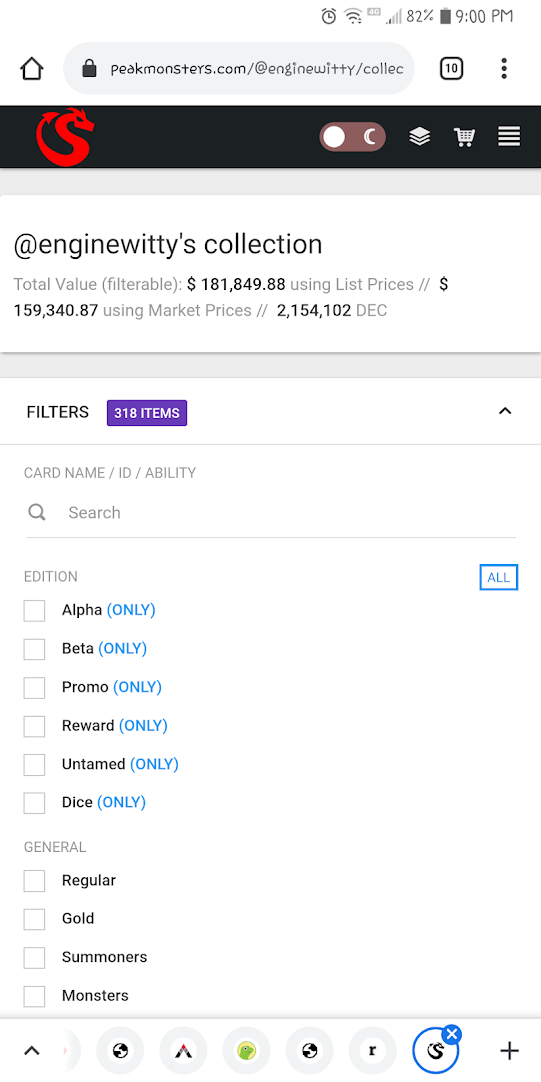
Task: Go to the browser home page
Action: point(32,68)
